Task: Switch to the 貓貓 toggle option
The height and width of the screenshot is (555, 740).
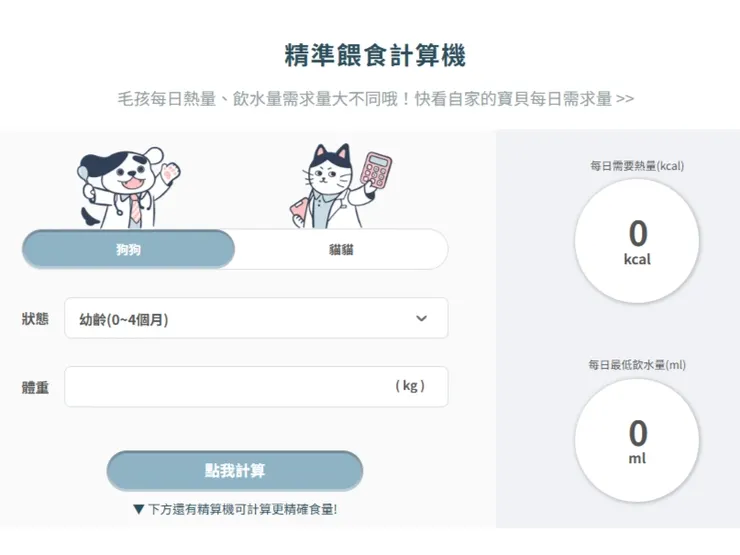Action: point(341,249)
